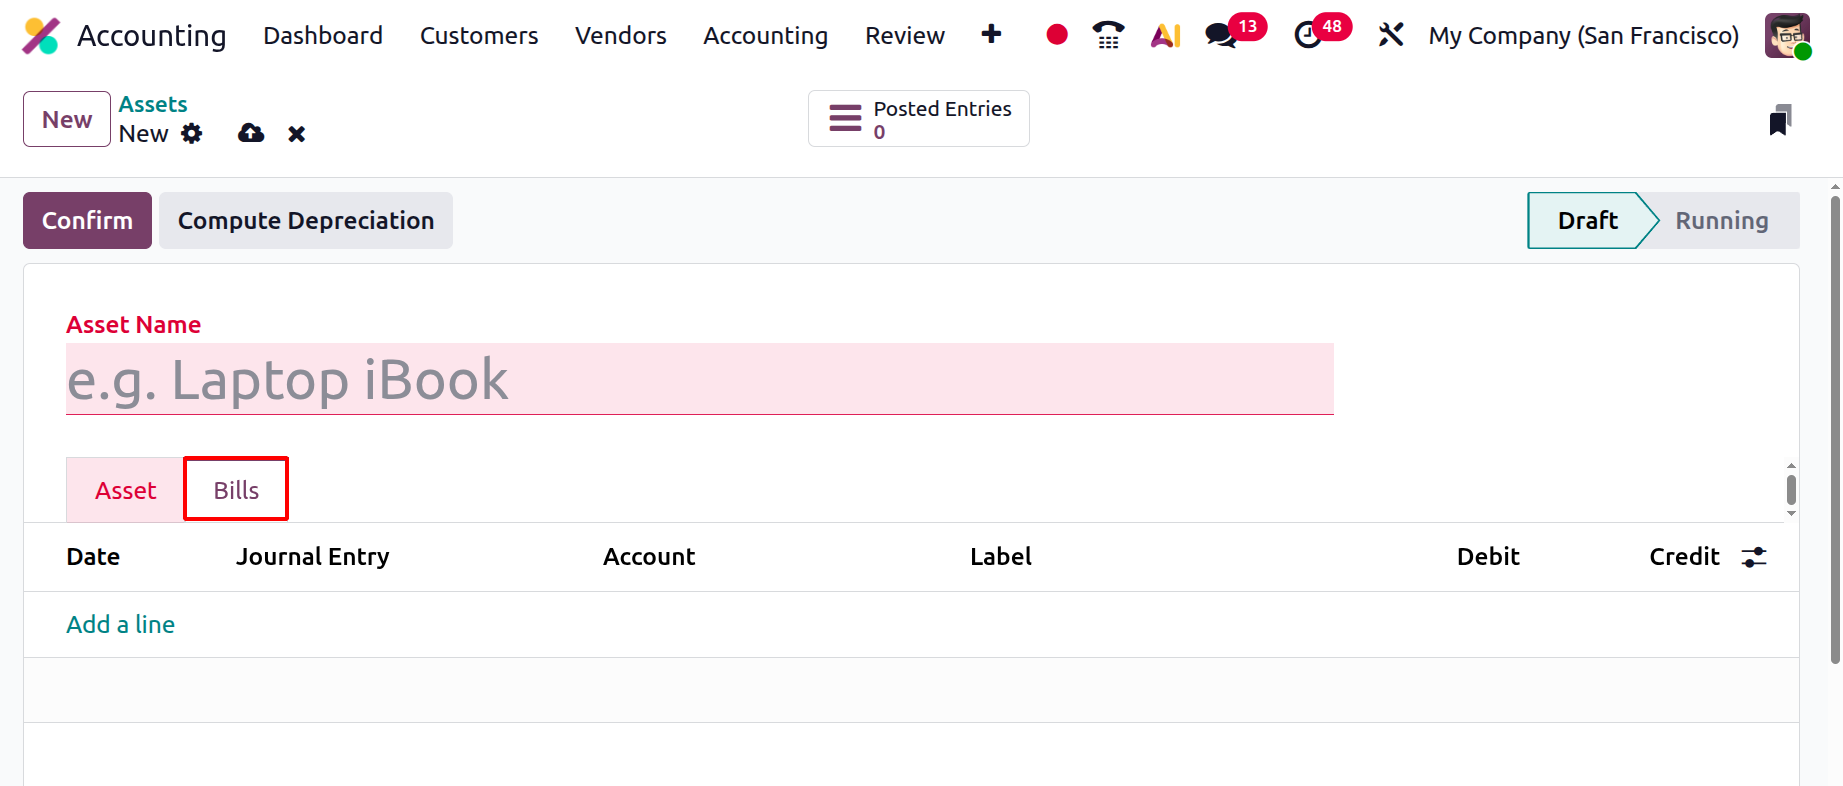This screenshot has width=1843, height=786.
Task: Click the Odoo Accounting app logo icon
Action: 41,36
